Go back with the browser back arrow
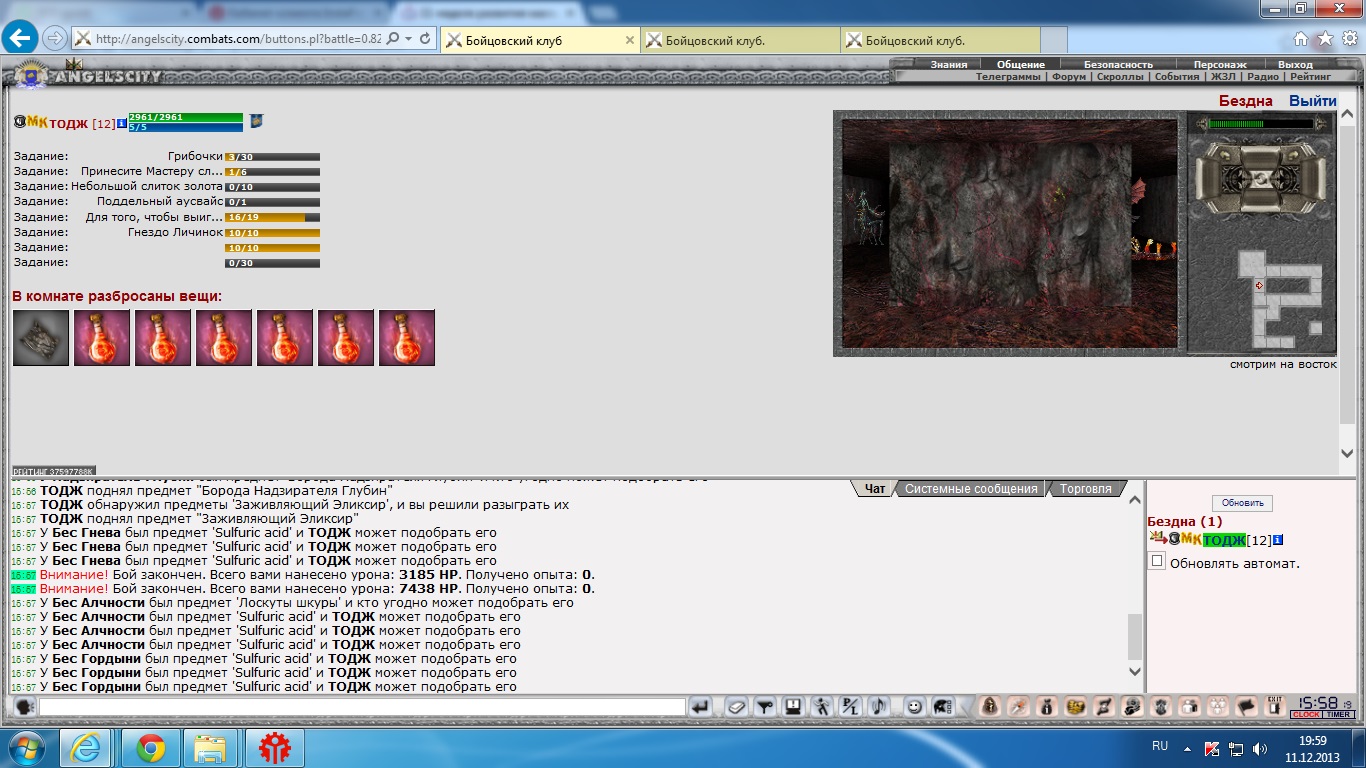The image size is (1366, 768). 20,38
